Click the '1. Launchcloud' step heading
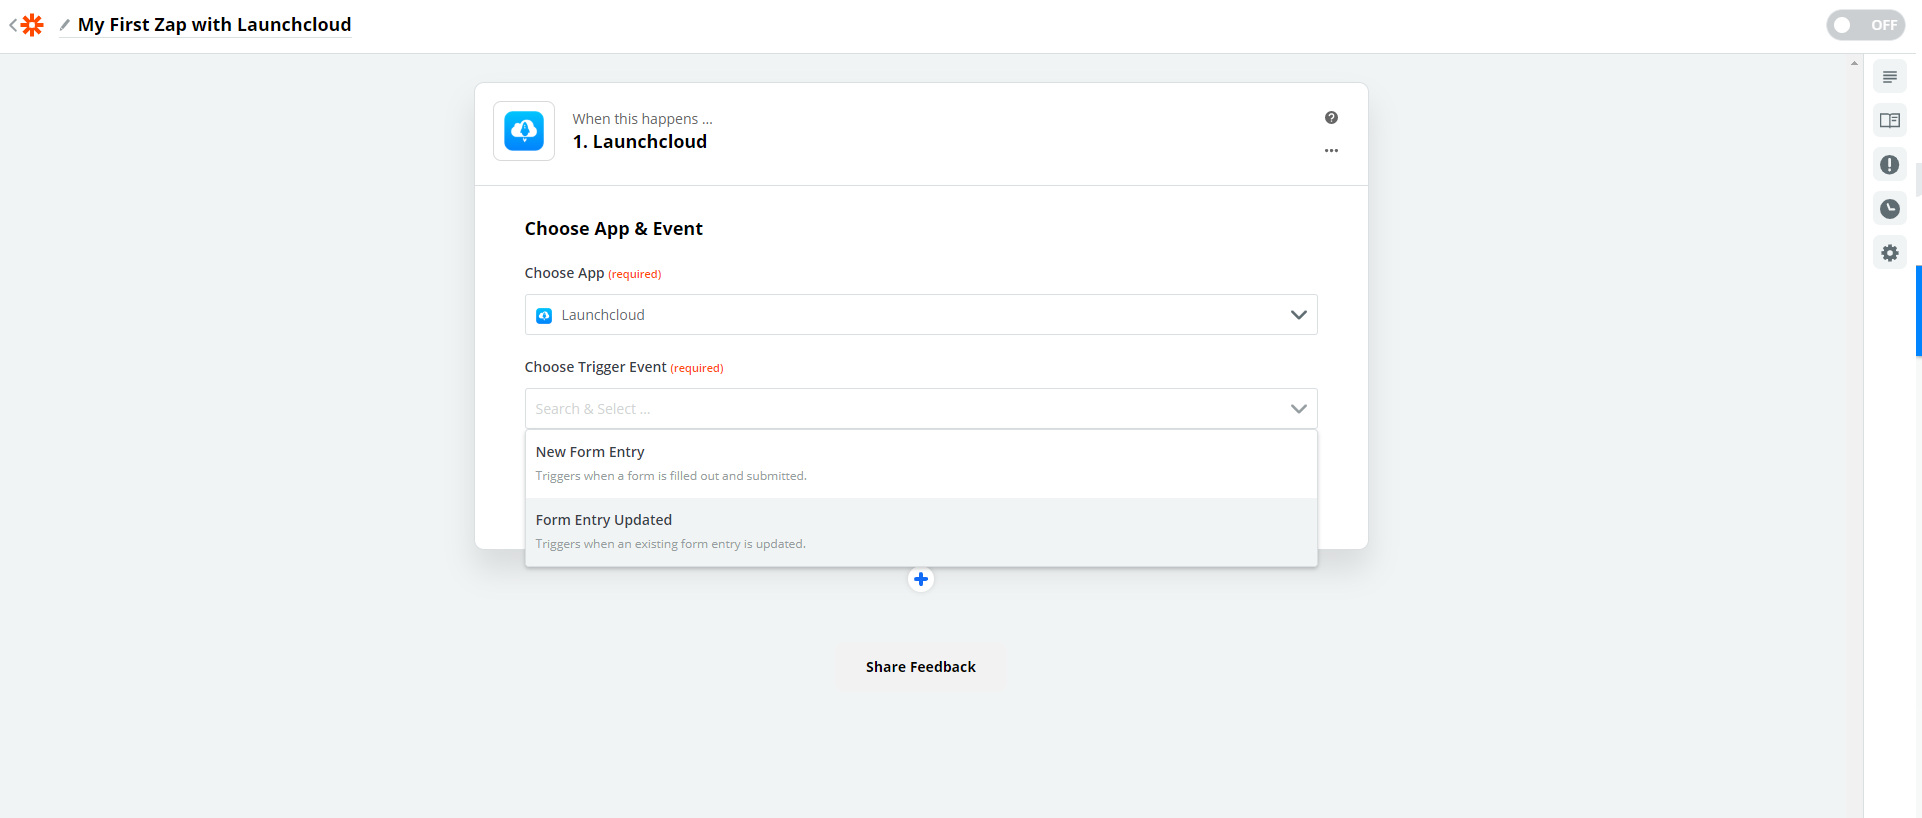 640,142
